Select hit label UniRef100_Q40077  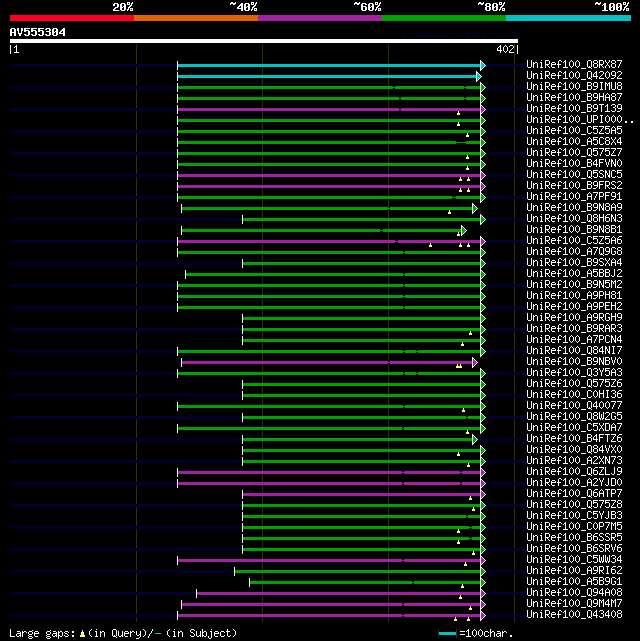click(x=574, y=406)
